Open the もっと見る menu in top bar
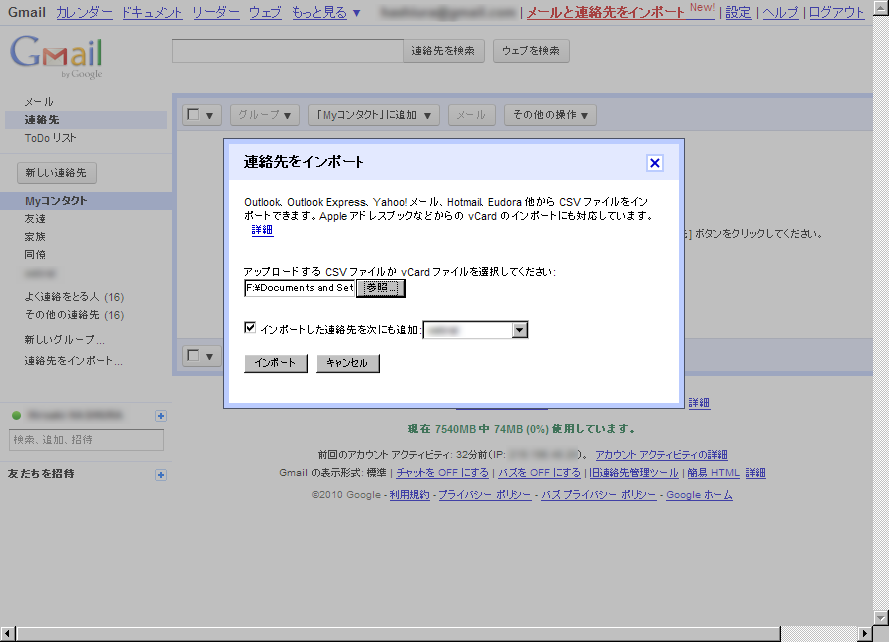 [326, 13]
